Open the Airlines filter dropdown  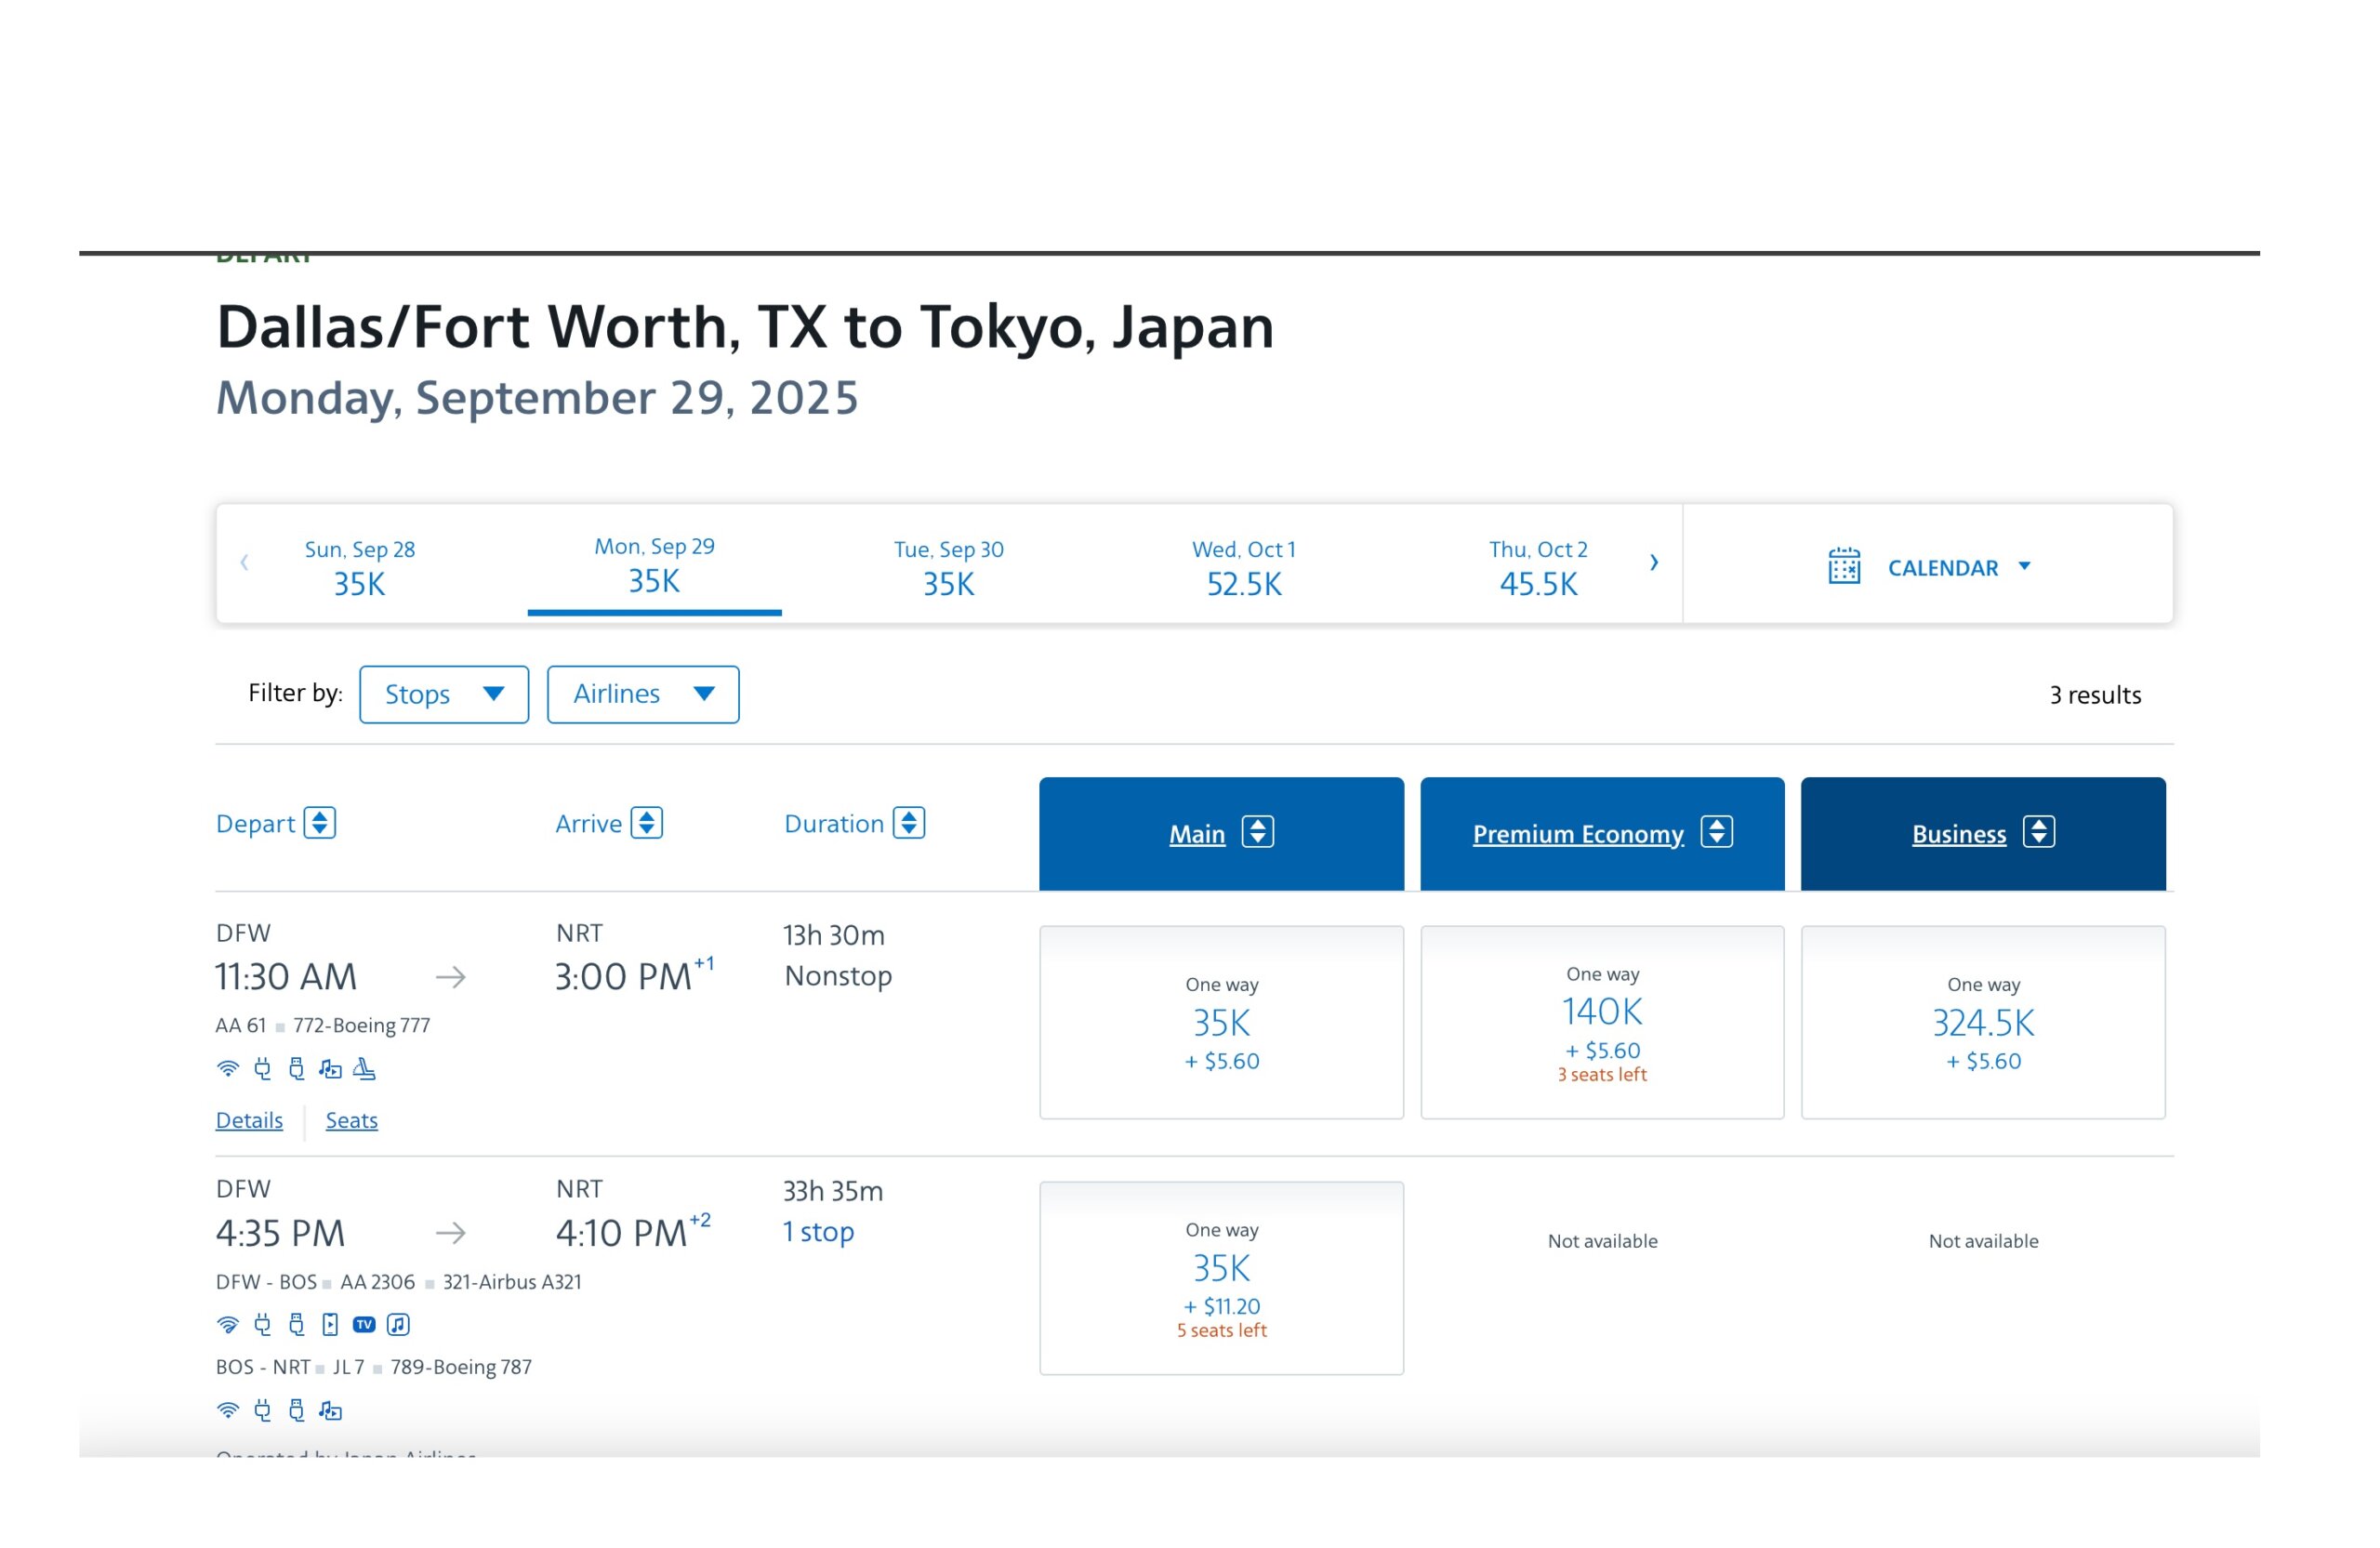click(643, 694)
